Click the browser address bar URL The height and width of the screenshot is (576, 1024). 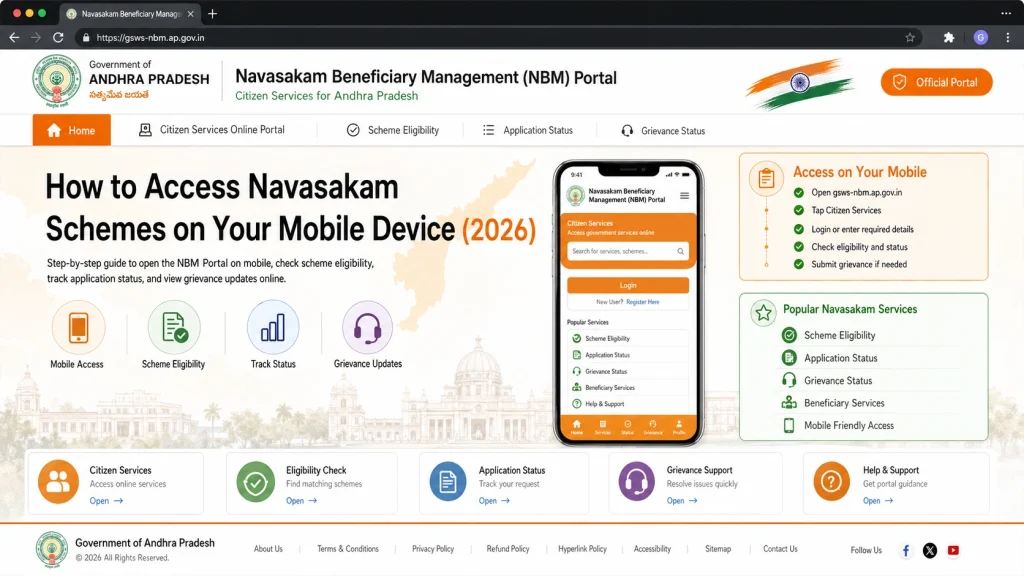click(150, 38)
